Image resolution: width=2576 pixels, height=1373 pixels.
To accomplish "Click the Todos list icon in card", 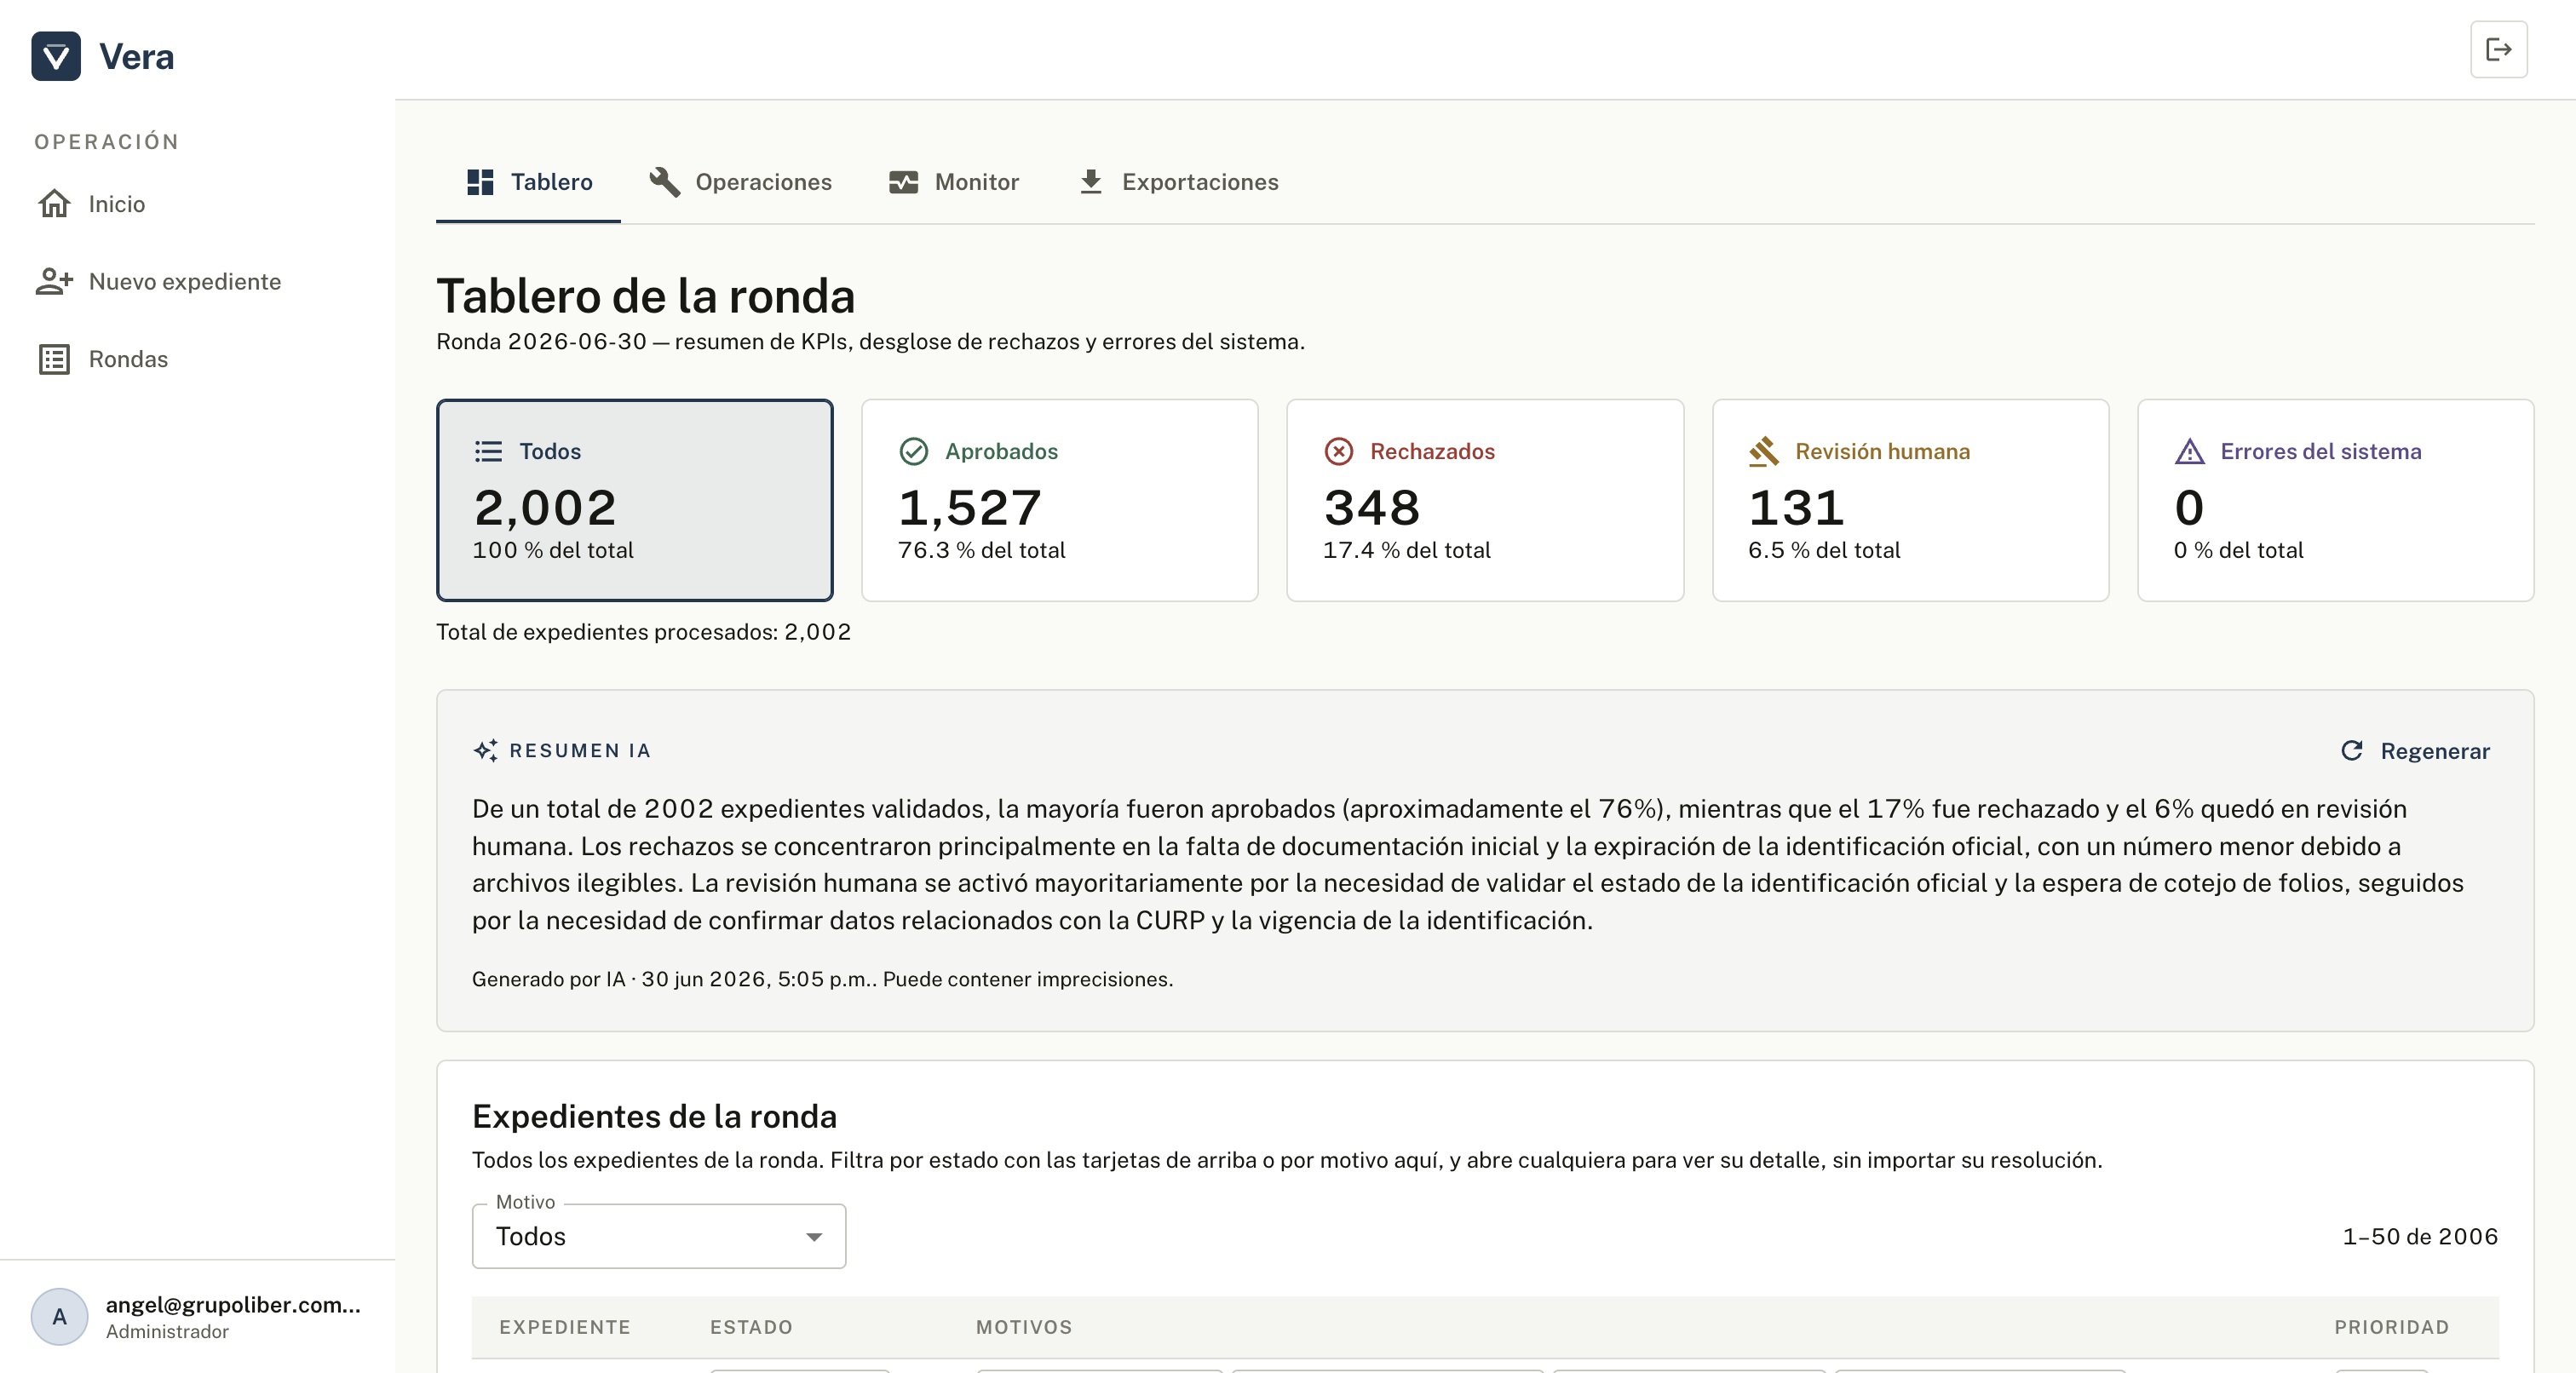I will pyautogui.click(x=488, y=451).
